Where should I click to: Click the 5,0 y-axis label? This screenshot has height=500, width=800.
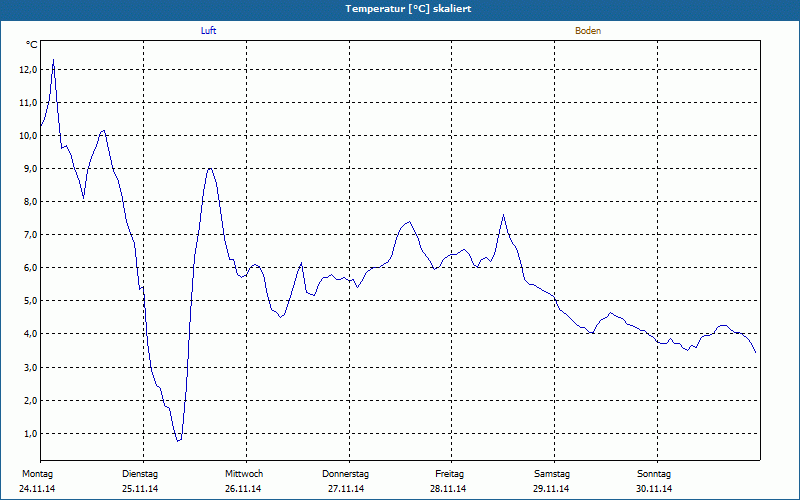[x=30, y=301]
